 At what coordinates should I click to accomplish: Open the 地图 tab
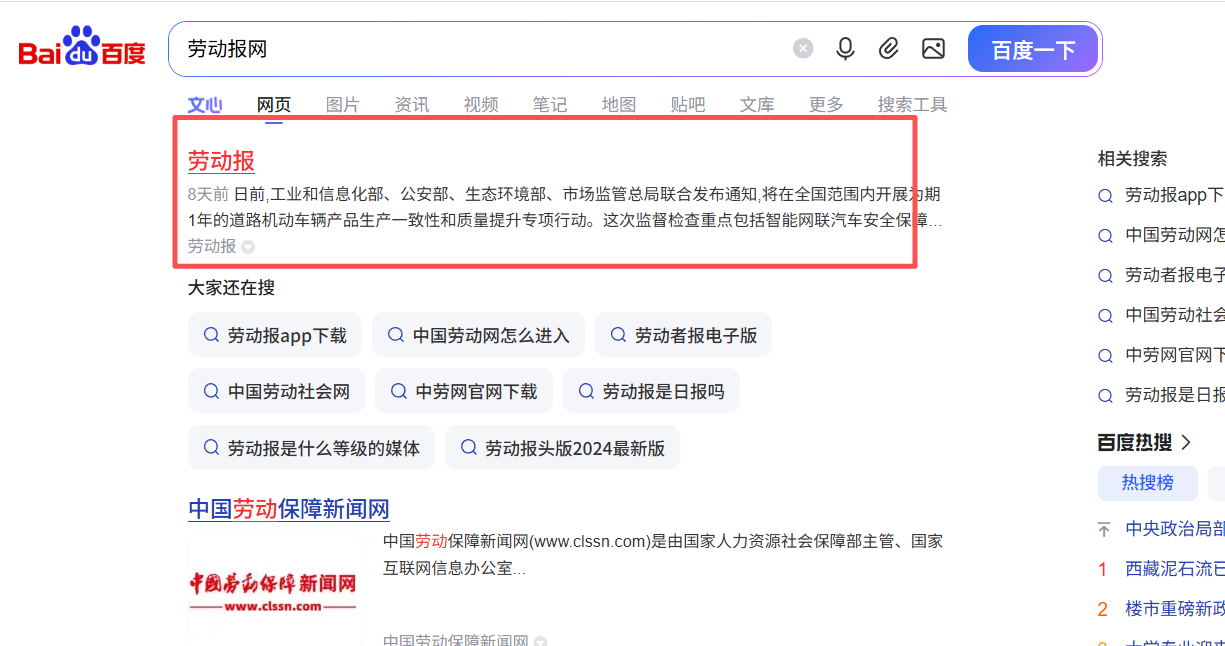tap(619, 105)
